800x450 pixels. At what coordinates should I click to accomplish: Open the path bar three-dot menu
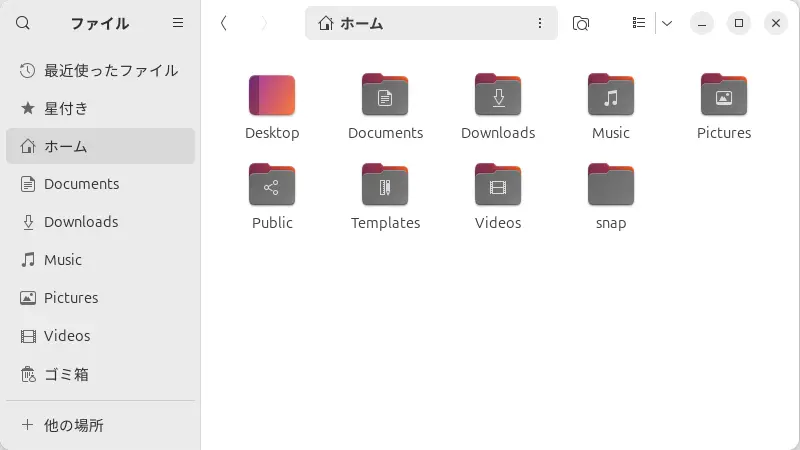point(540,23)
